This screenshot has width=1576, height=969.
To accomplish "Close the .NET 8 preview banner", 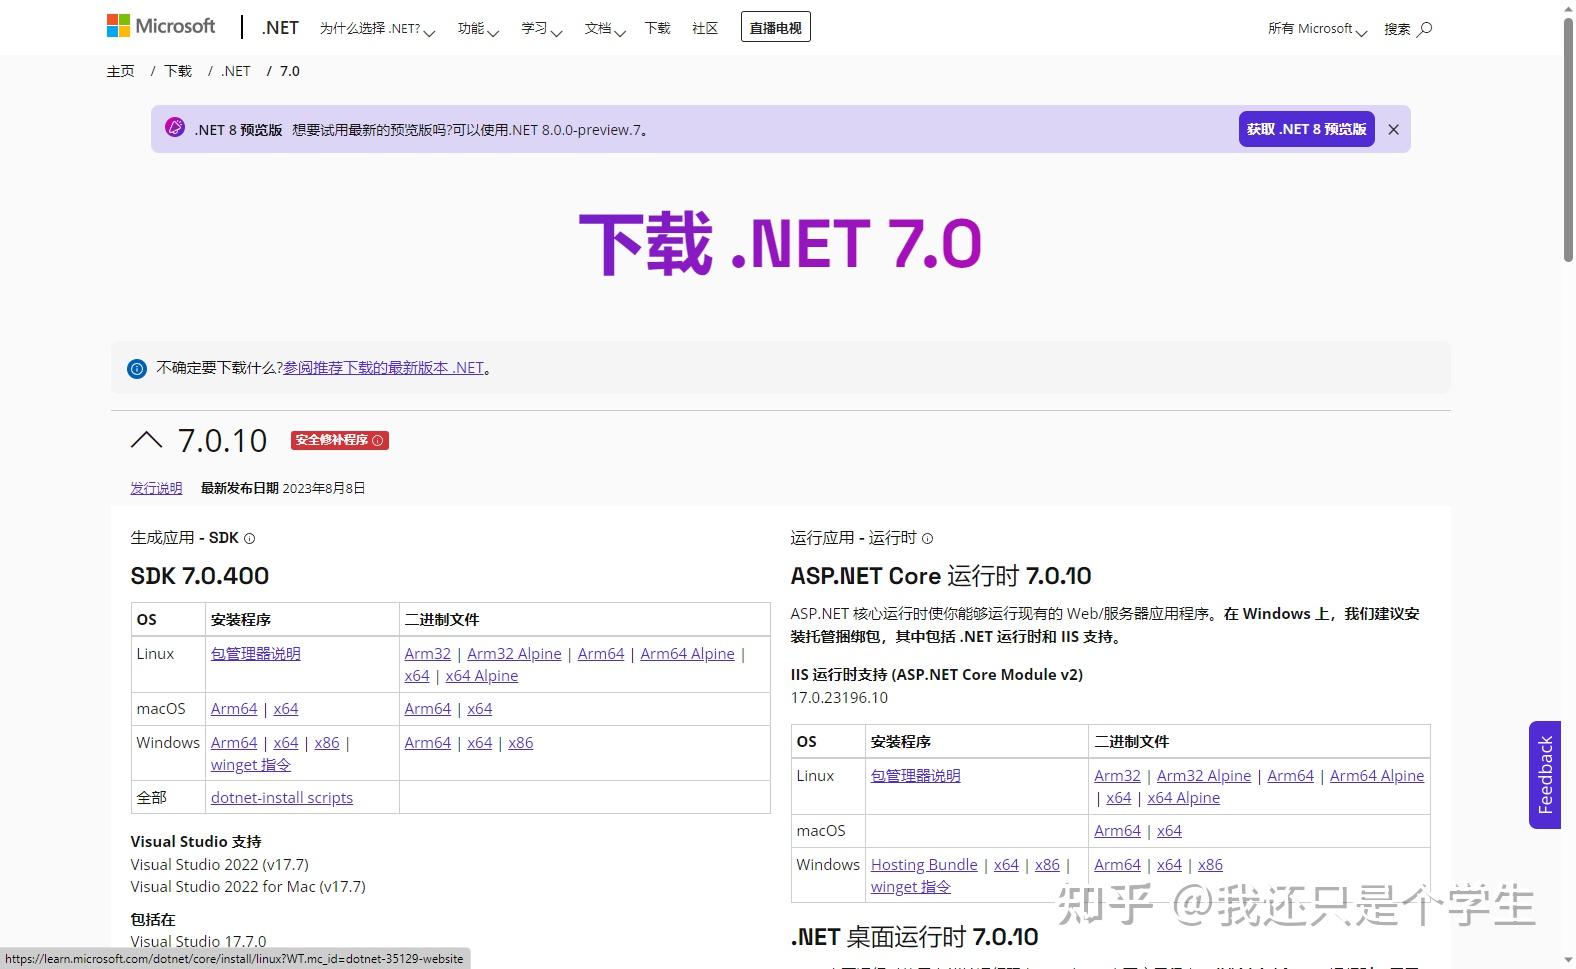I will [1393, 129].
